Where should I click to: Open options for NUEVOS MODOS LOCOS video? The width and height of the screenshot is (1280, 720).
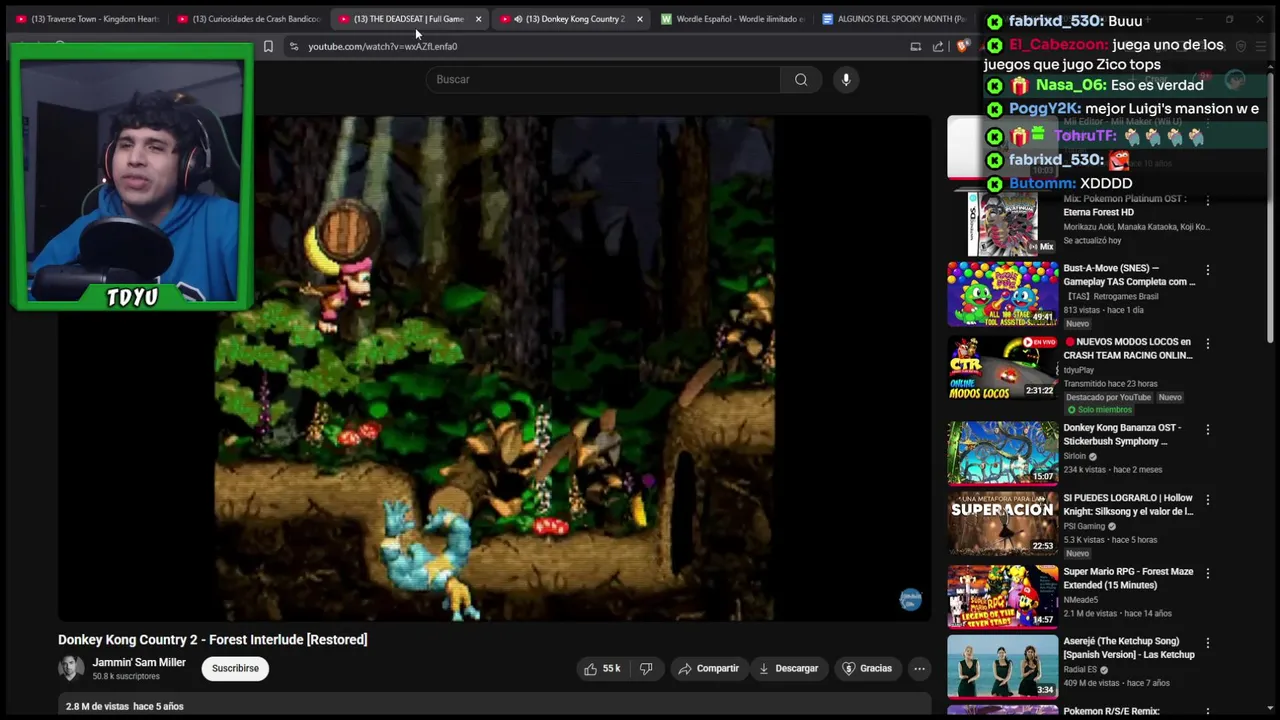[x=1207, y=343]
